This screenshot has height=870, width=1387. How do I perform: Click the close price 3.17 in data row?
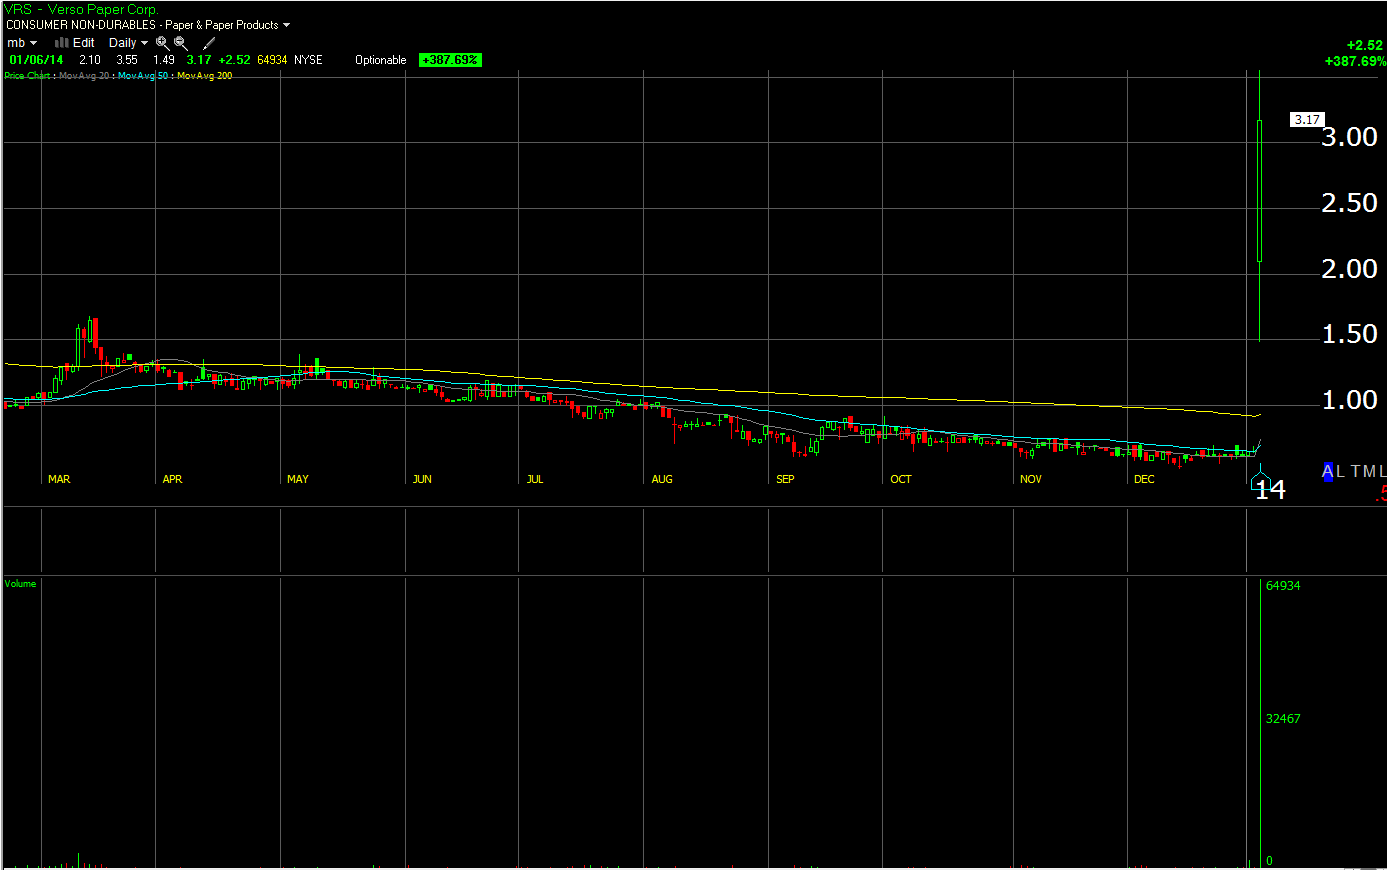pyautogui.click(x=199, y=60)
